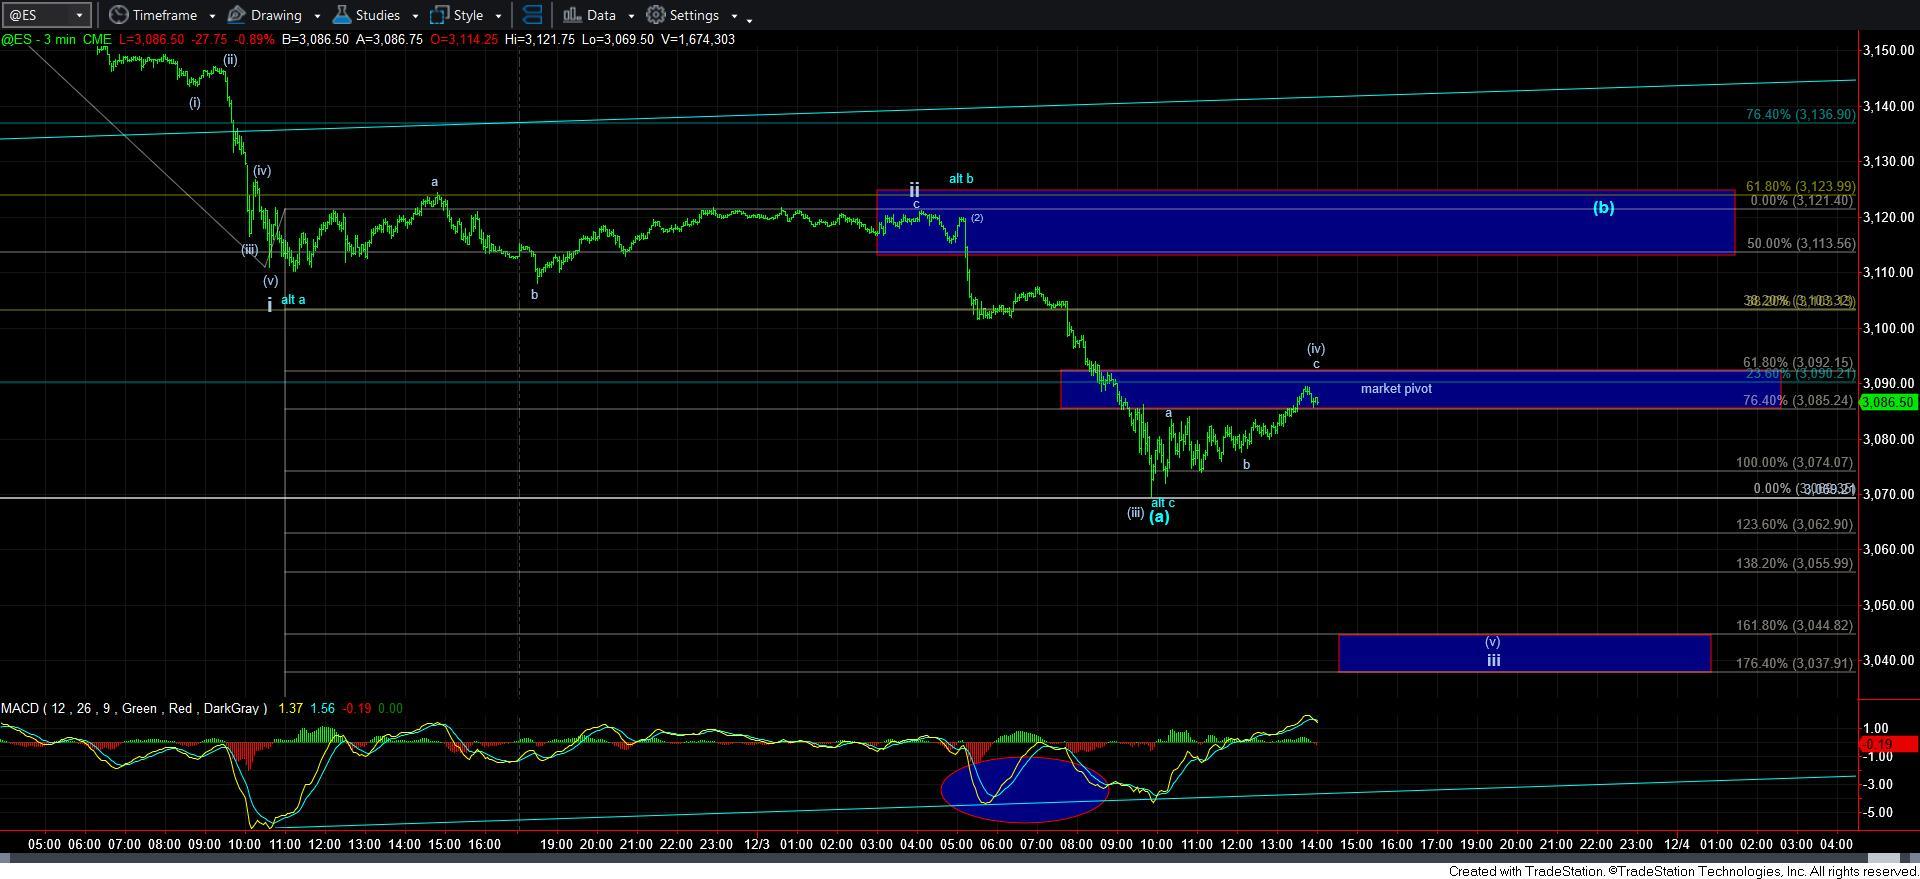The height and width of the screenshot is (879, 1920).
Task: Click the 'alt b' annotation
Action: coord(961,179)
